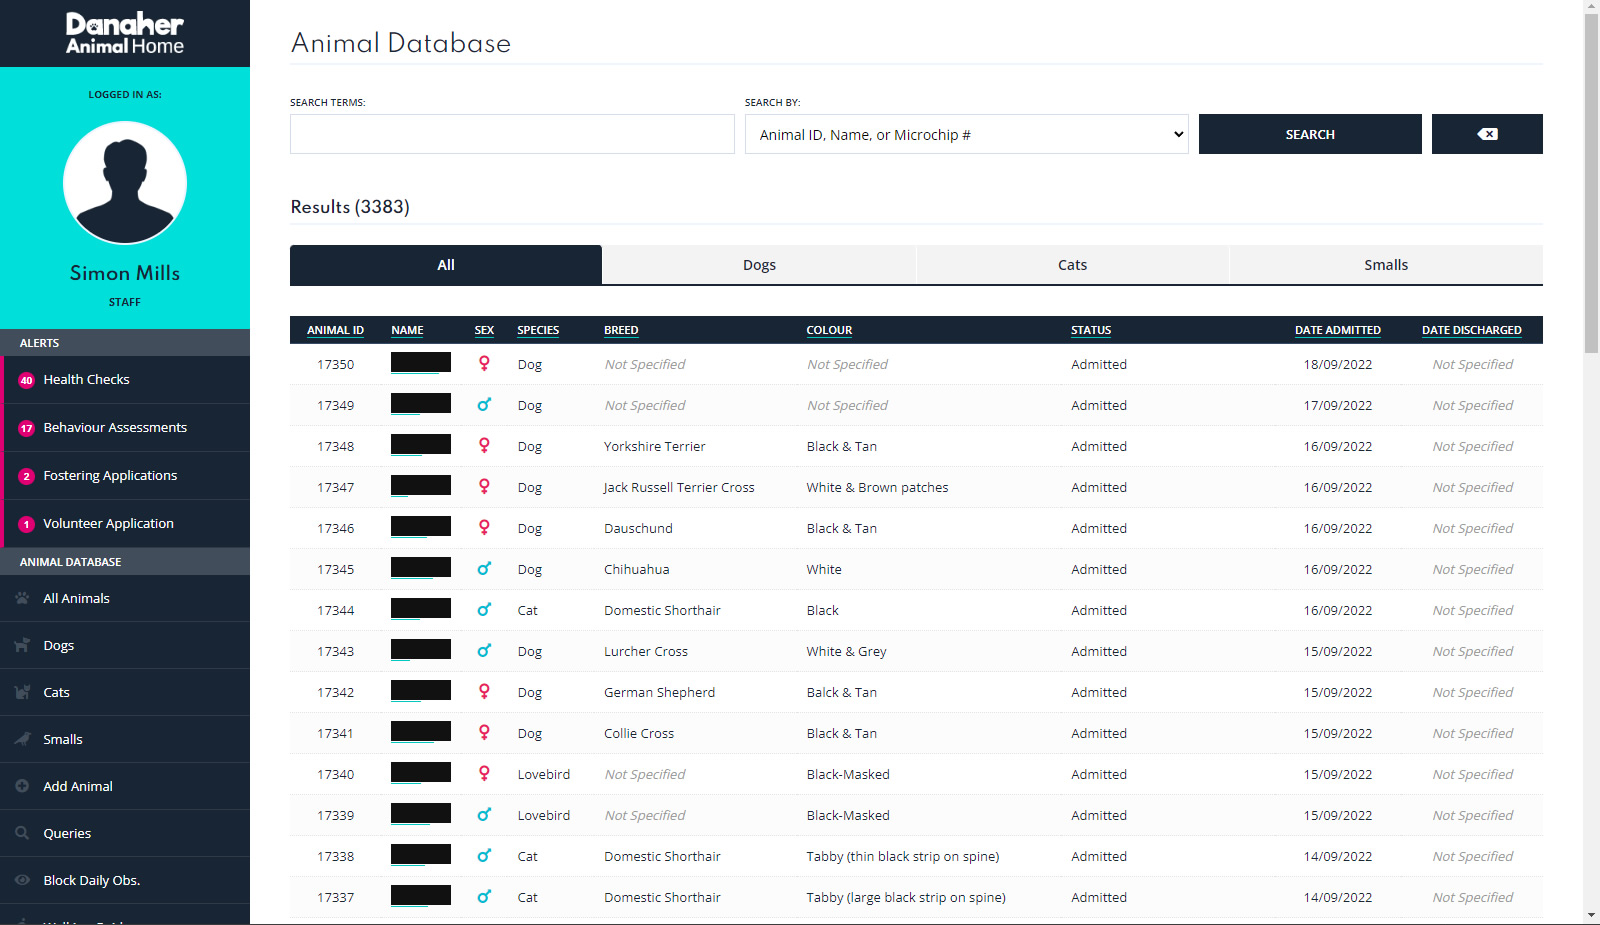
Task: Click the Smalls animal icon in the sidebar
Action: 22,739
